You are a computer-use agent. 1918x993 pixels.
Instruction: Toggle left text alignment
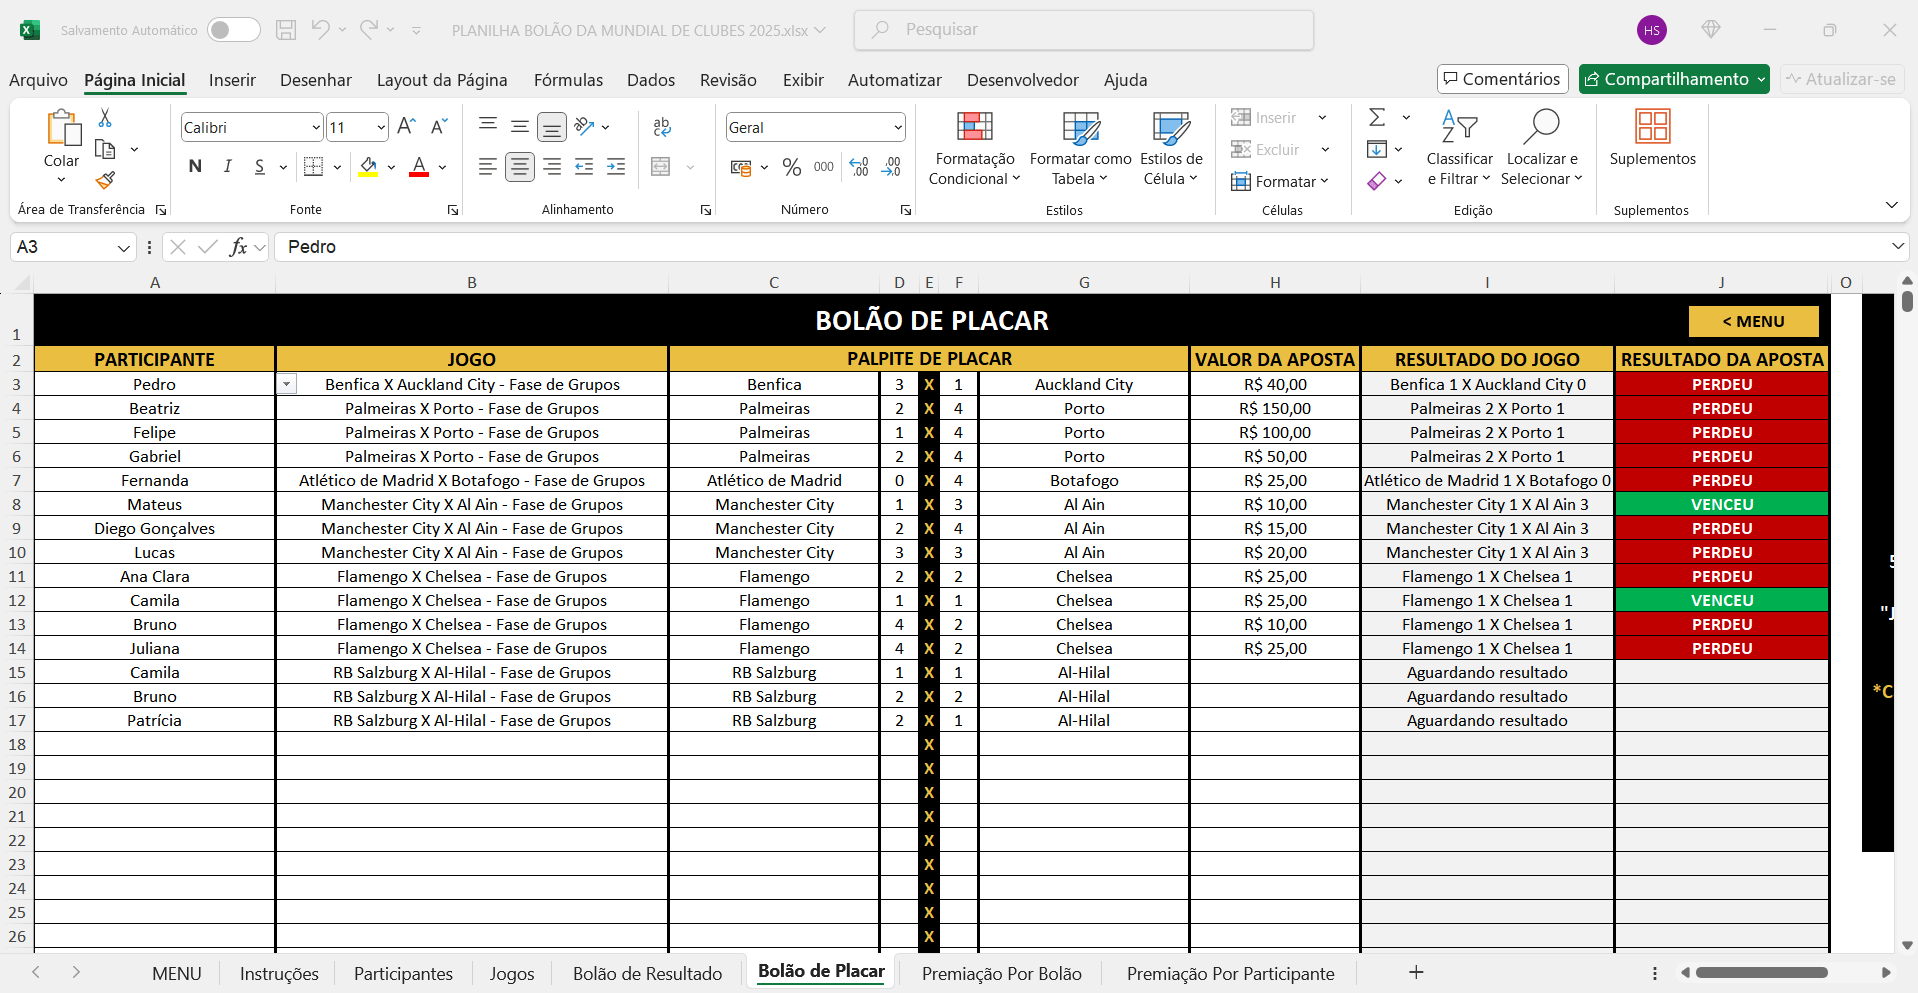[488, 167]
